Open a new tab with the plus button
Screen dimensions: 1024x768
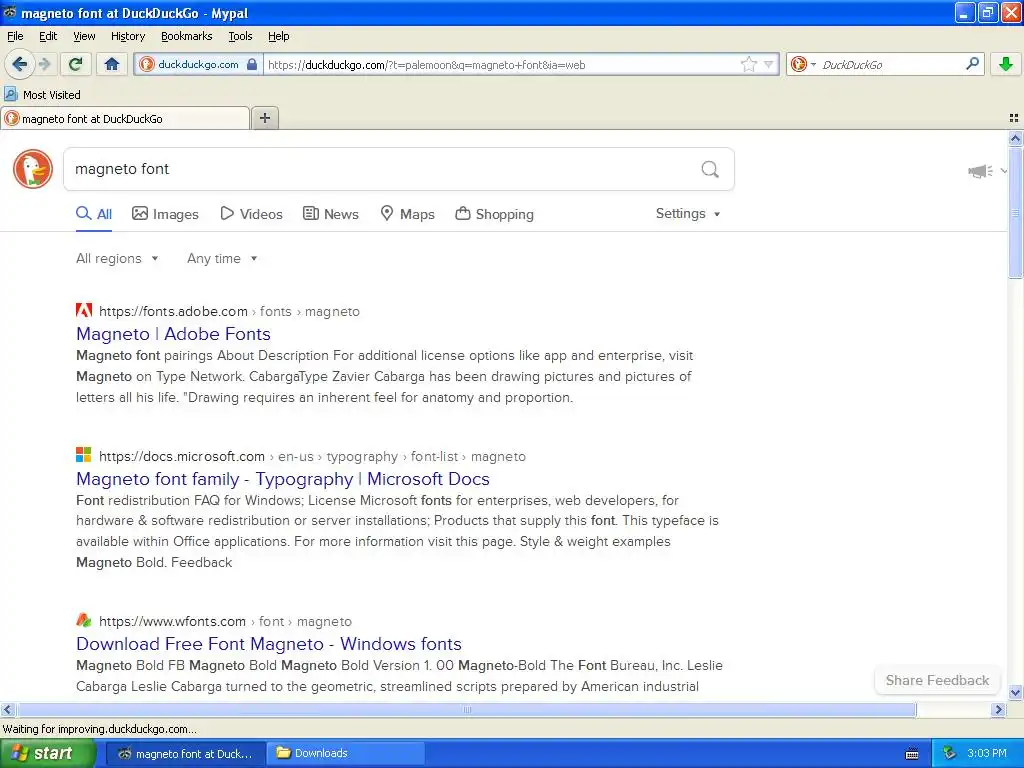coord(265,118)
